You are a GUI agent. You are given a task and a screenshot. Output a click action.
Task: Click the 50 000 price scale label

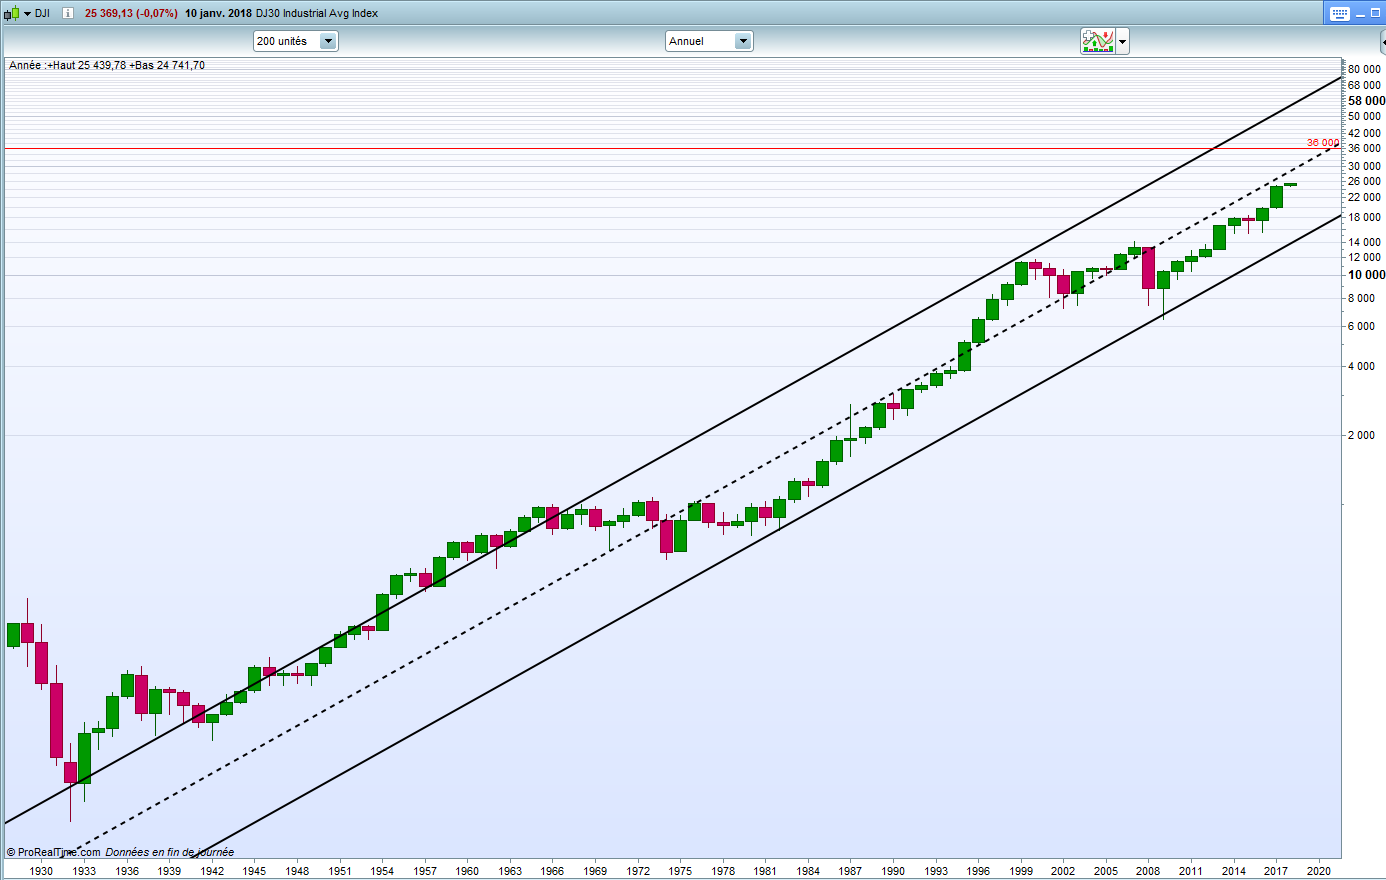[x=1364, y=117]
